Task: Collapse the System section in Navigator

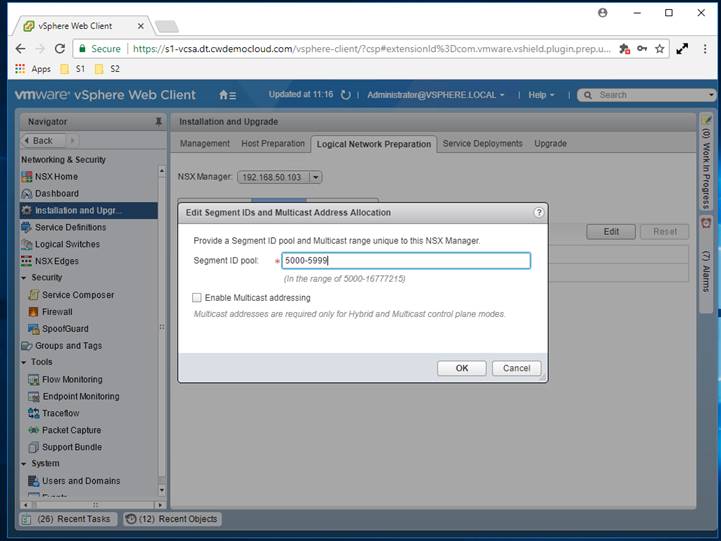Action: coord(24,464)
